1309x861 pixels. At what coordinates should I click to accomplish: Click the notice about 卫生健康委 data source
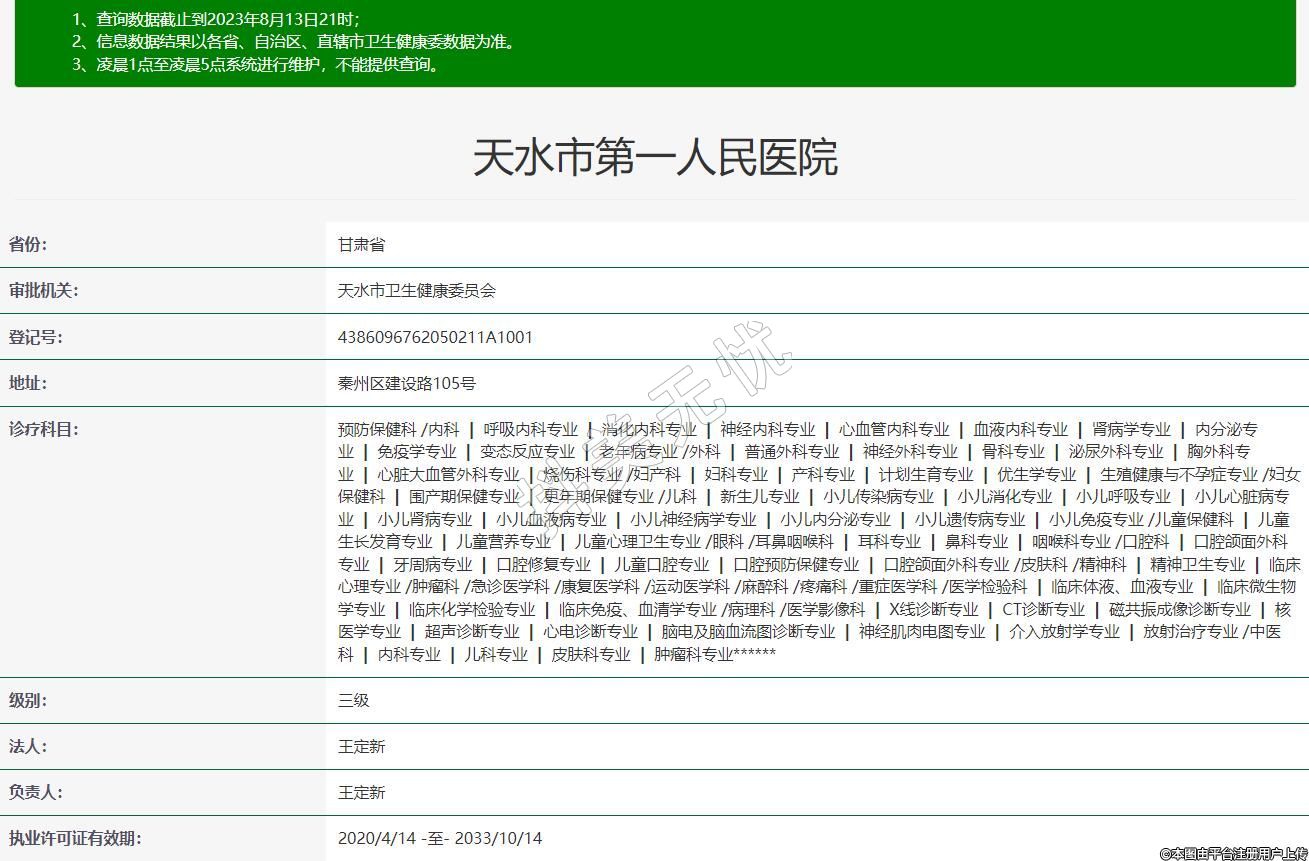pyautogui.click(x=296, y=42)
